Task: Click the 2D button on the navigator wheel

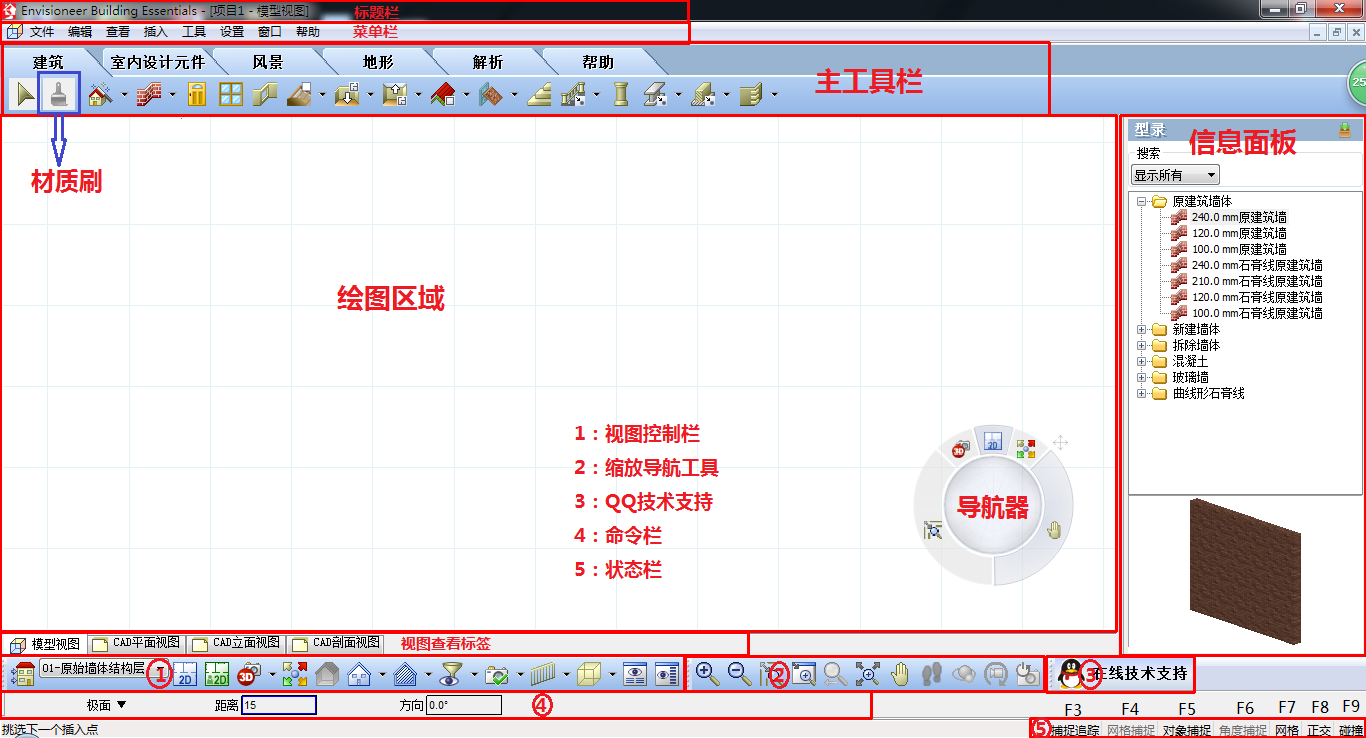Action: (x=993, y=443)
